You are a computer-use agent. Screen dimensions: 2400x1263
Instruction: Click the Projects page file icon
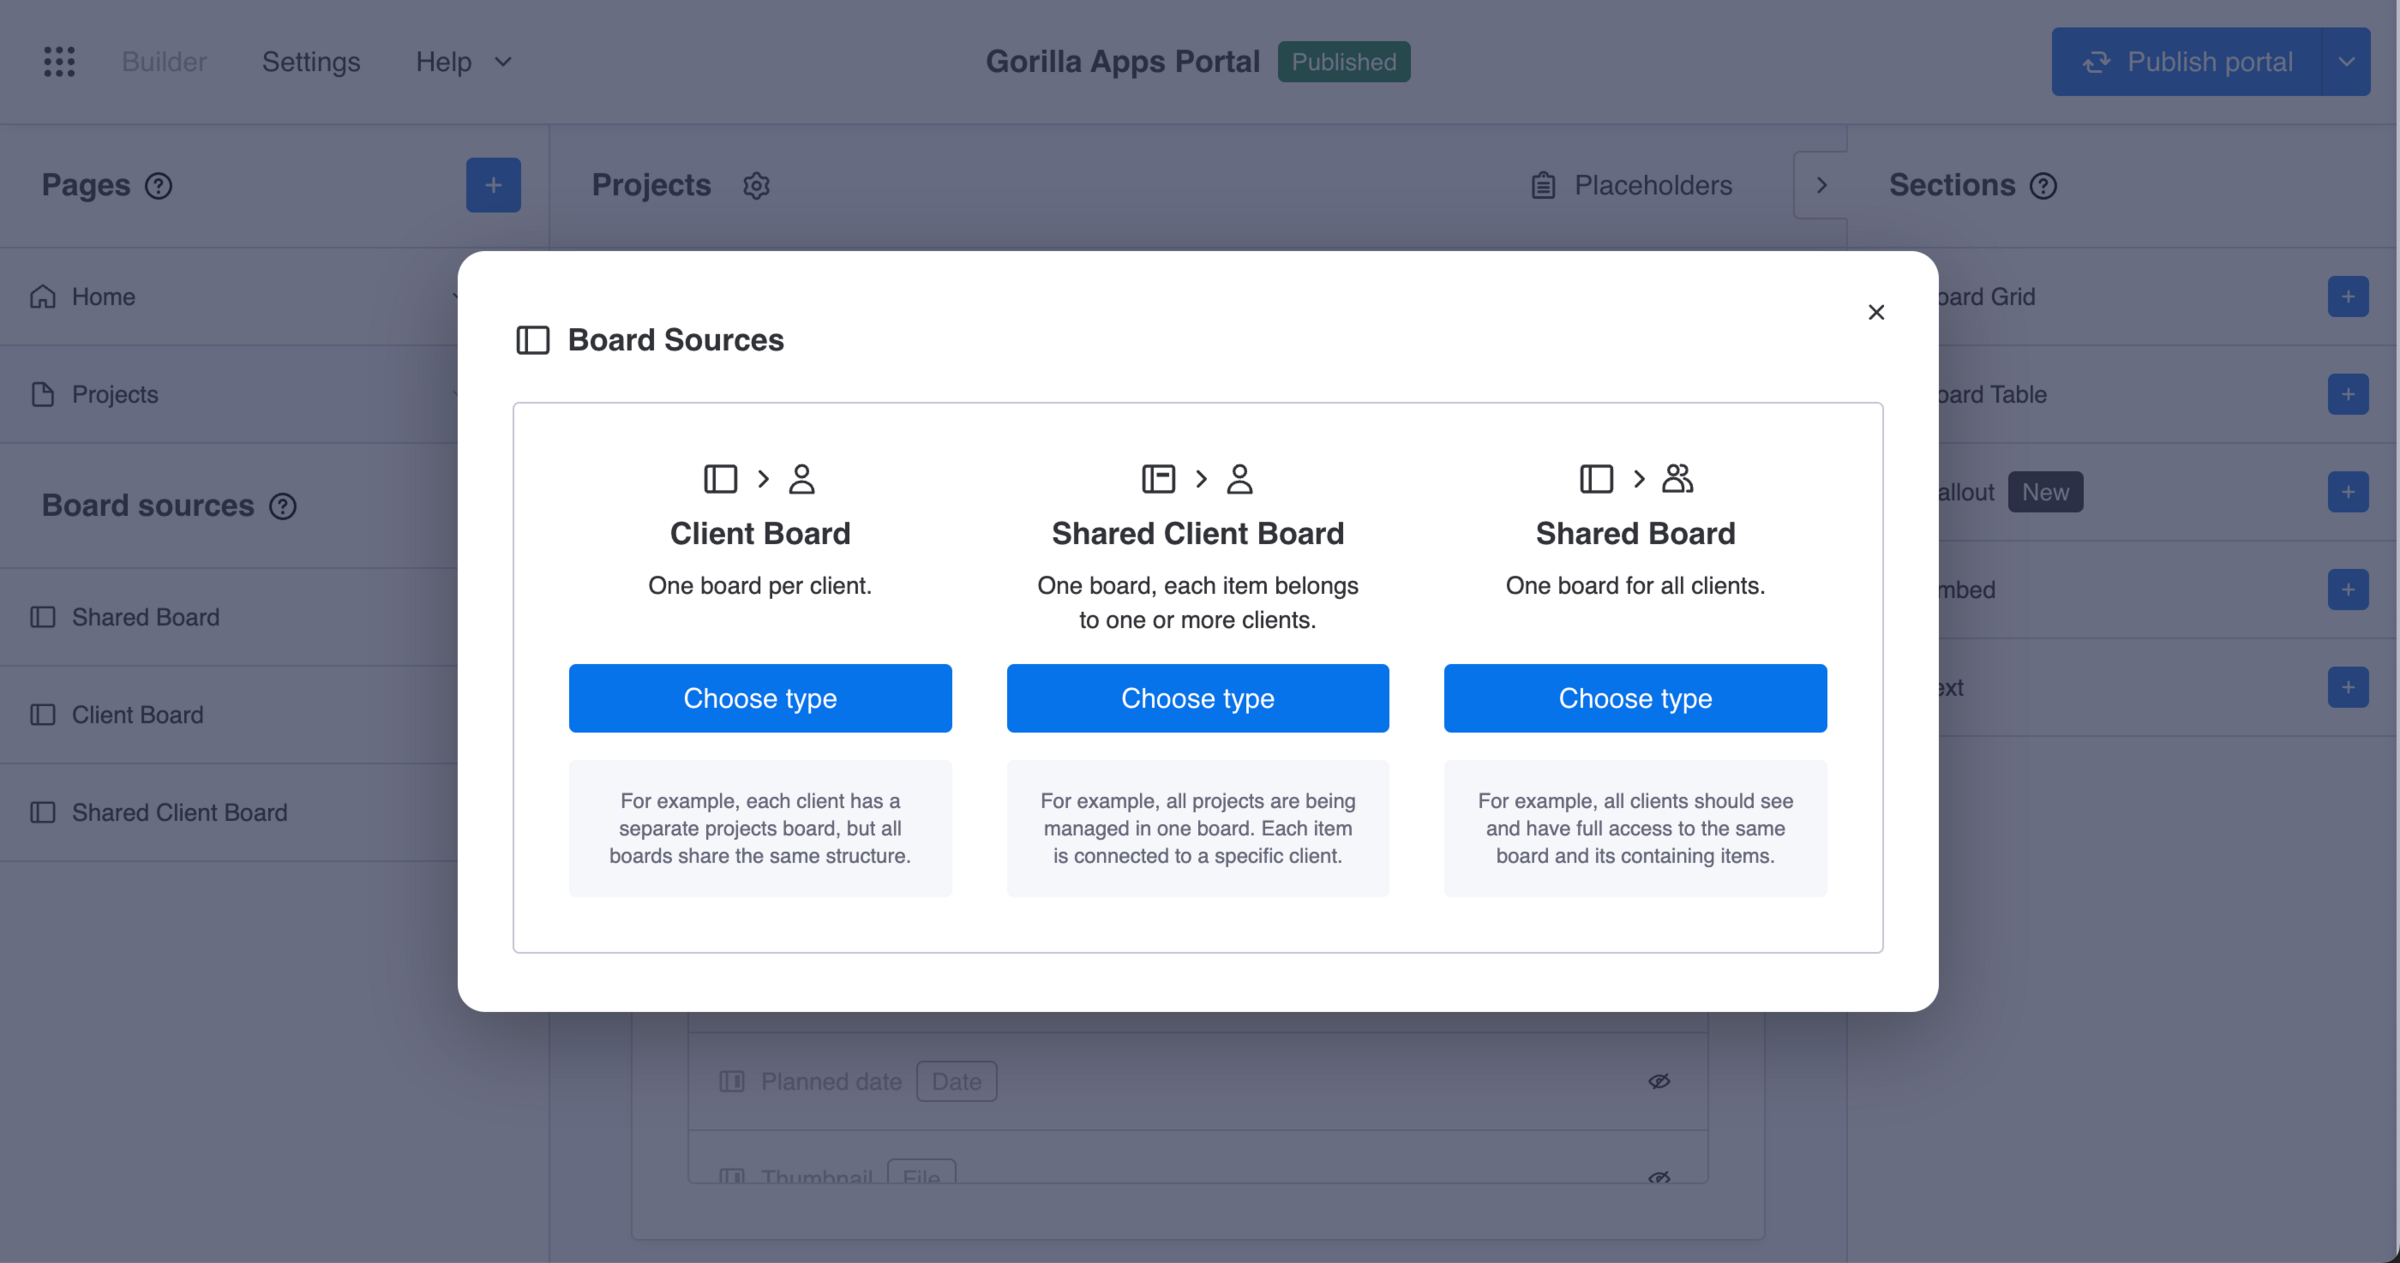pyautogui.click(x=42, y=394)
